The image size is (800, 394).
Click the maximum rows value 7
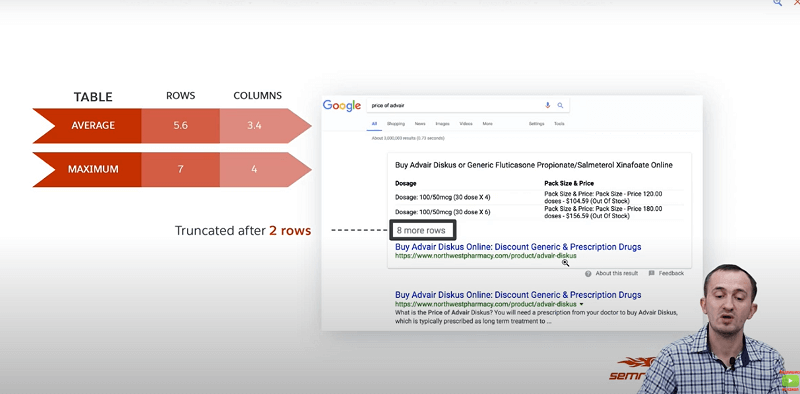[x=180, y=169]
